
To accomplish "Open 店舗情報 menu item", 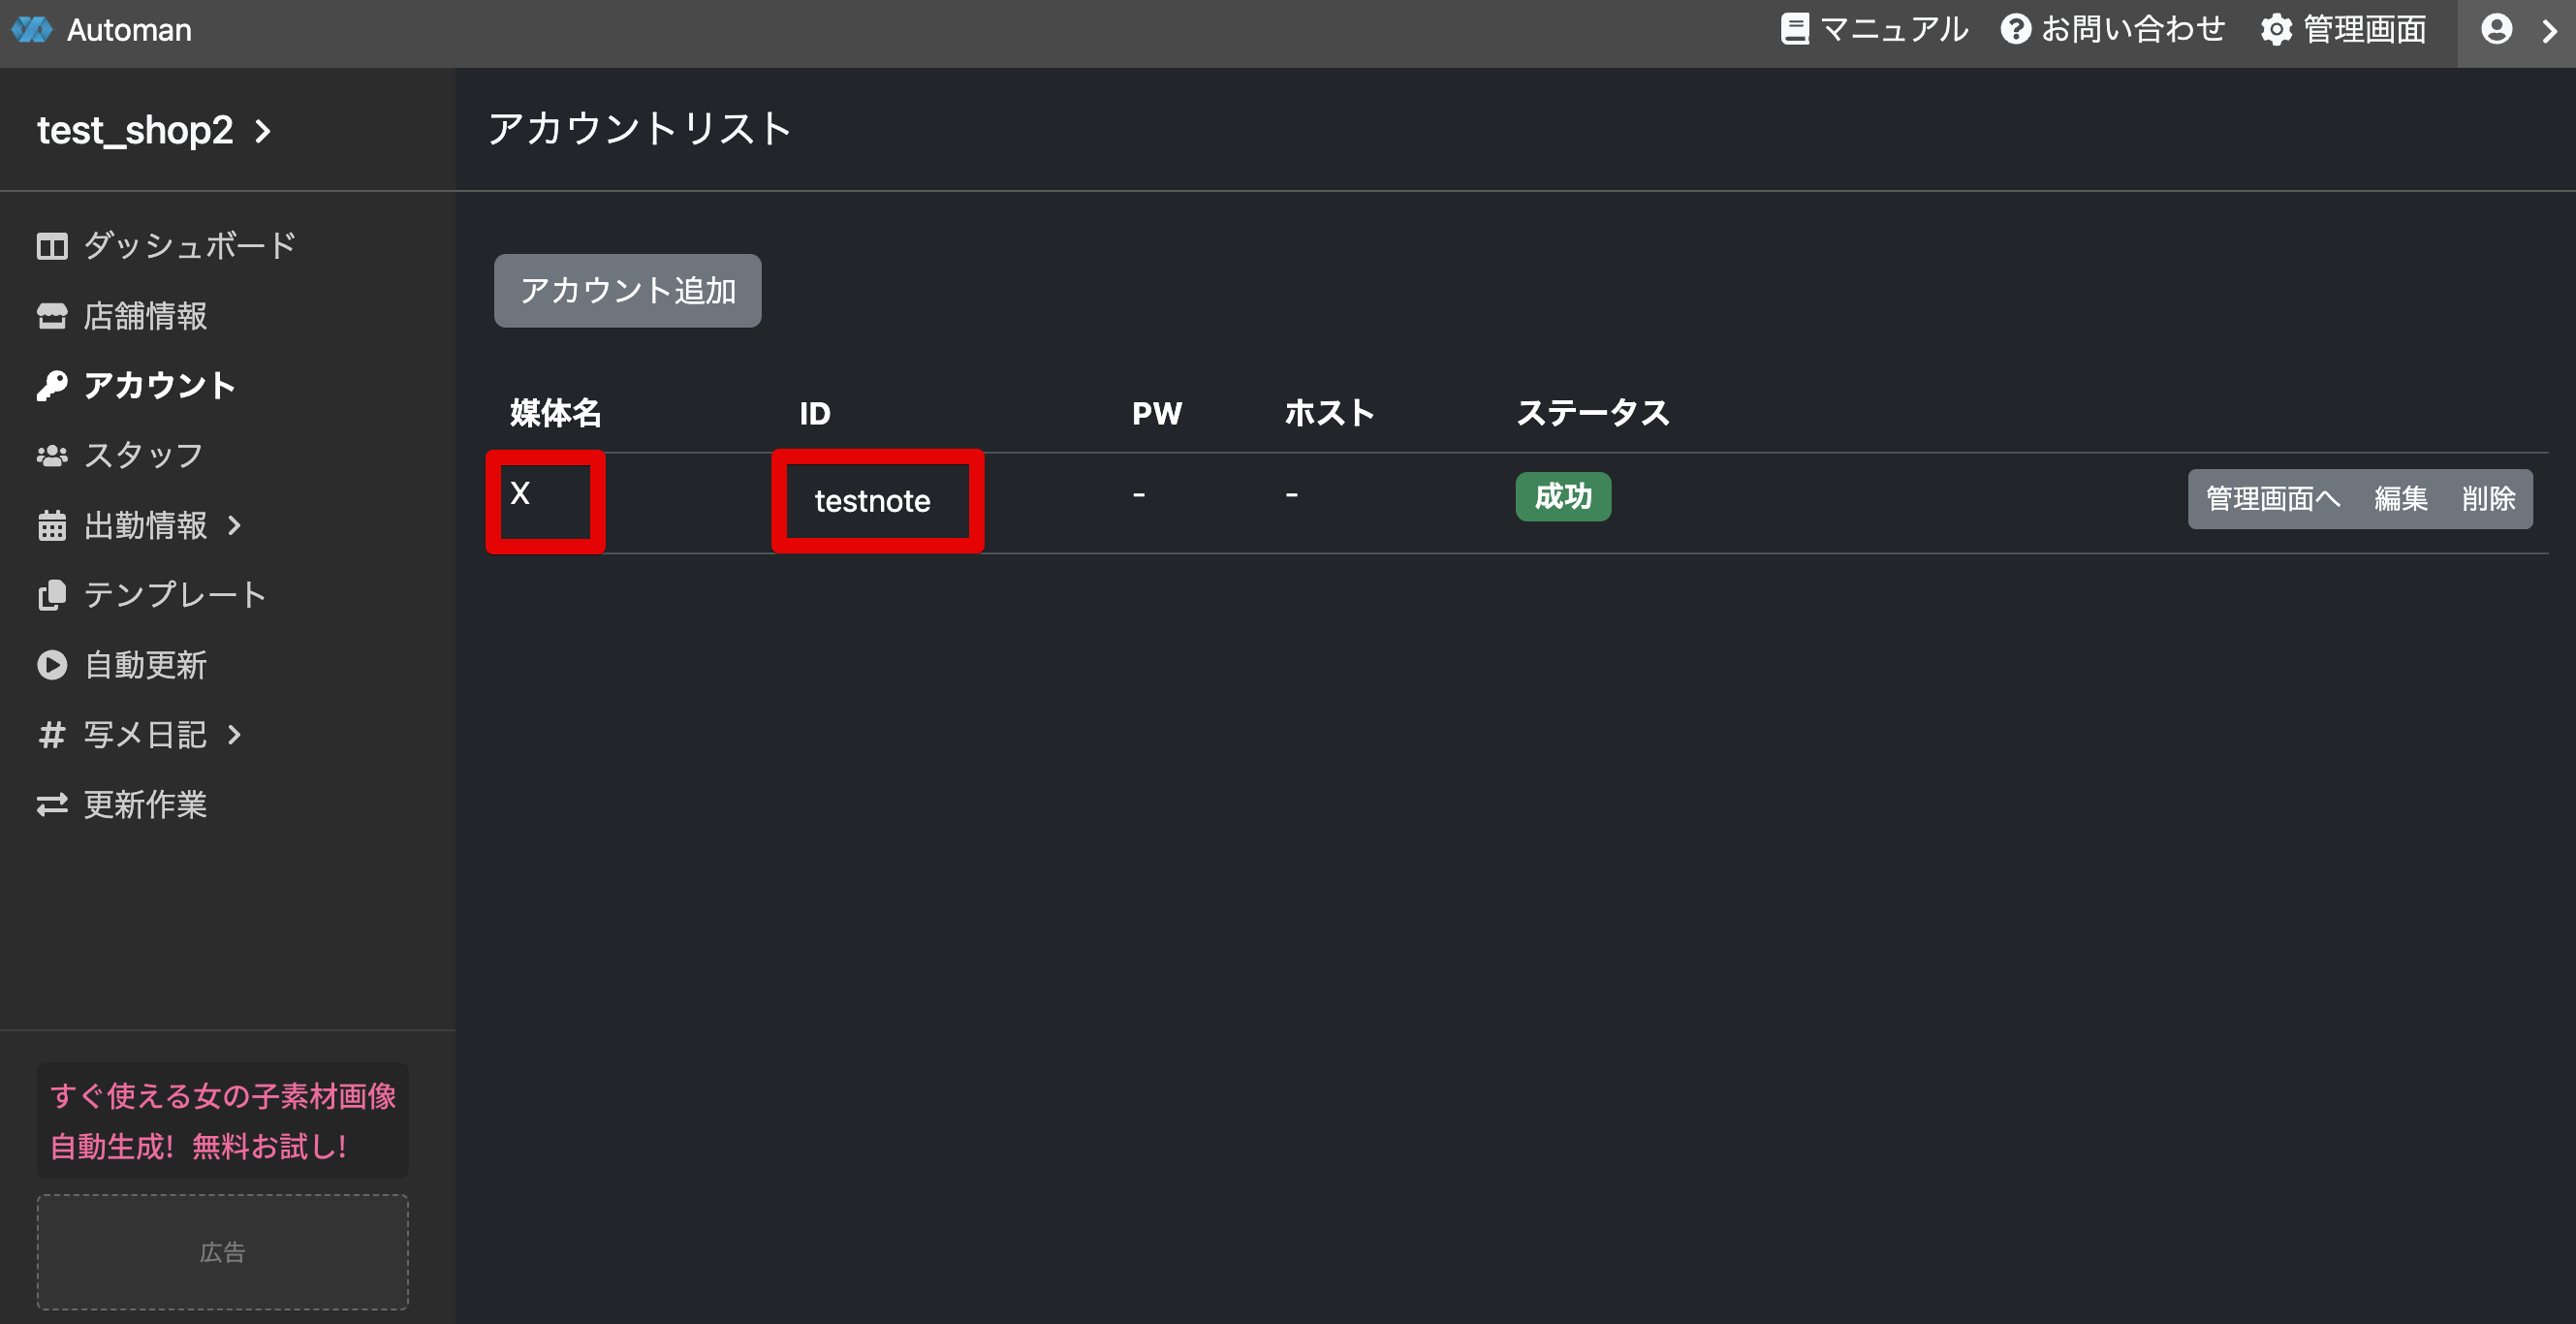I will pos(145,316).
